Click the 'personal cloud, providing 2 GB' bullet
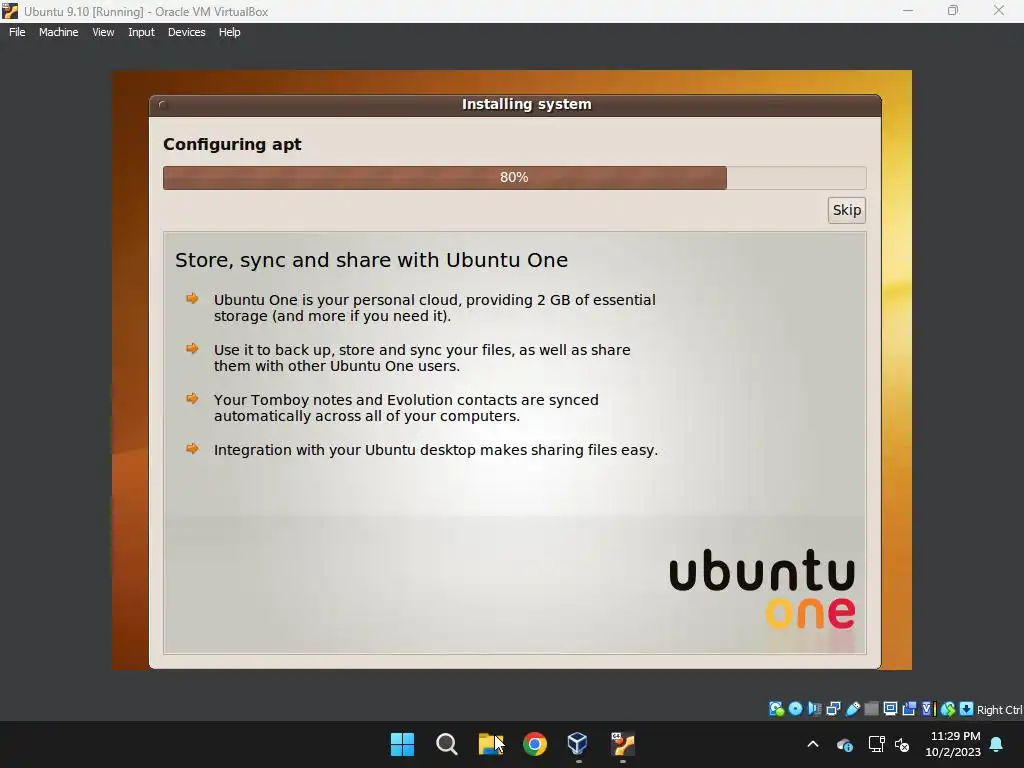 (434, 308)
